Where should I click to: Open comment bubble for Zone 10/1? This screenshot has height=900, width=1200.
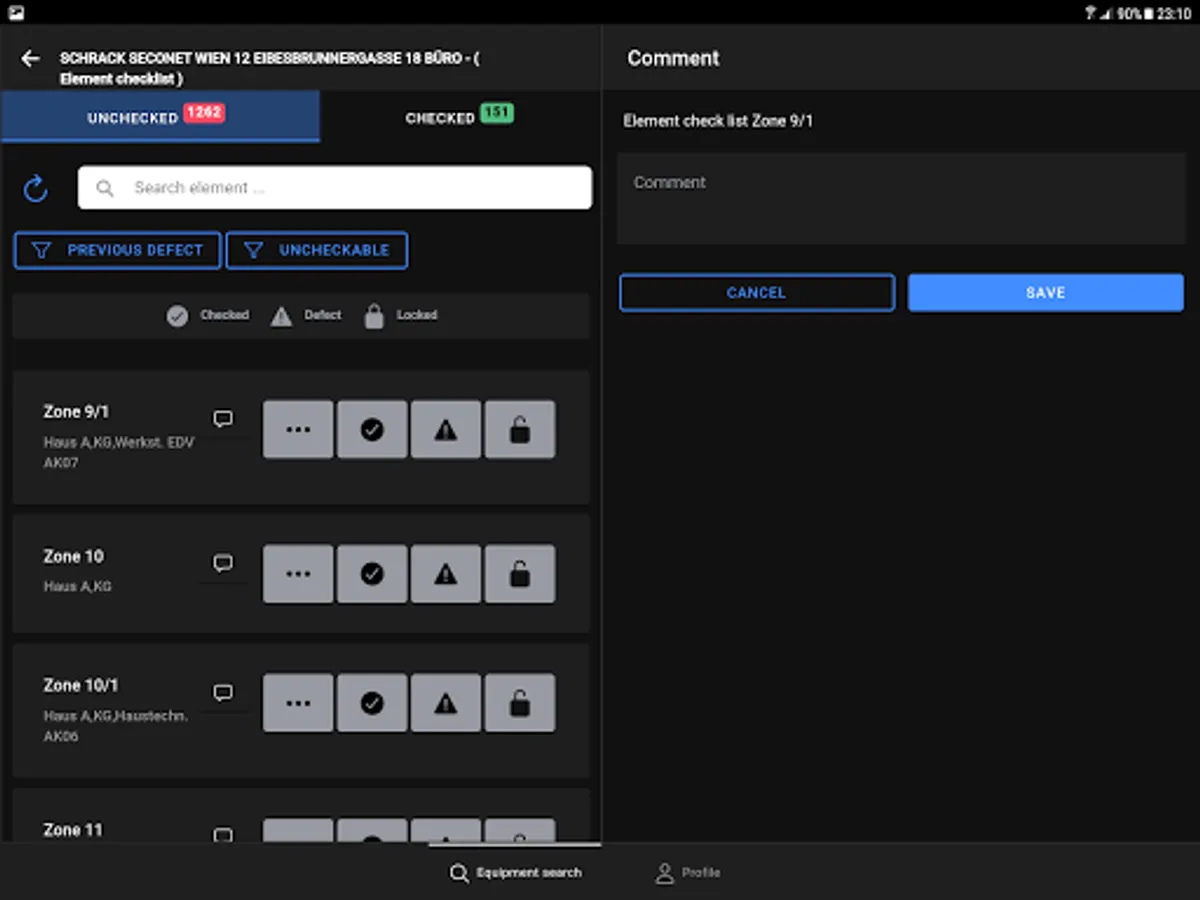point(223,692)
